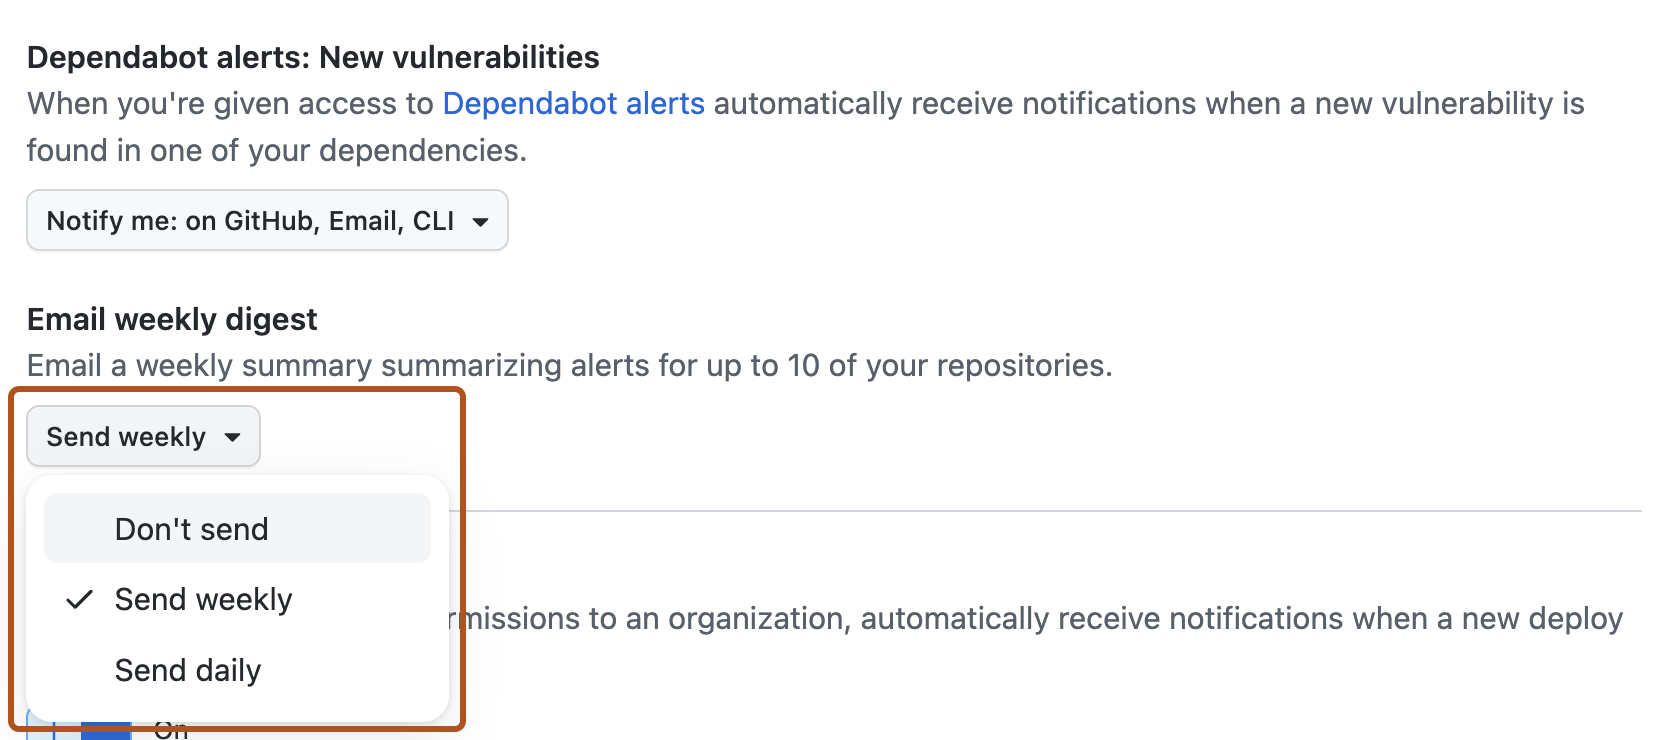The height and width of the screenshot is (740, 1664).
Task: Click the checkmark beside Send weekly
Action: coord(78,599)
